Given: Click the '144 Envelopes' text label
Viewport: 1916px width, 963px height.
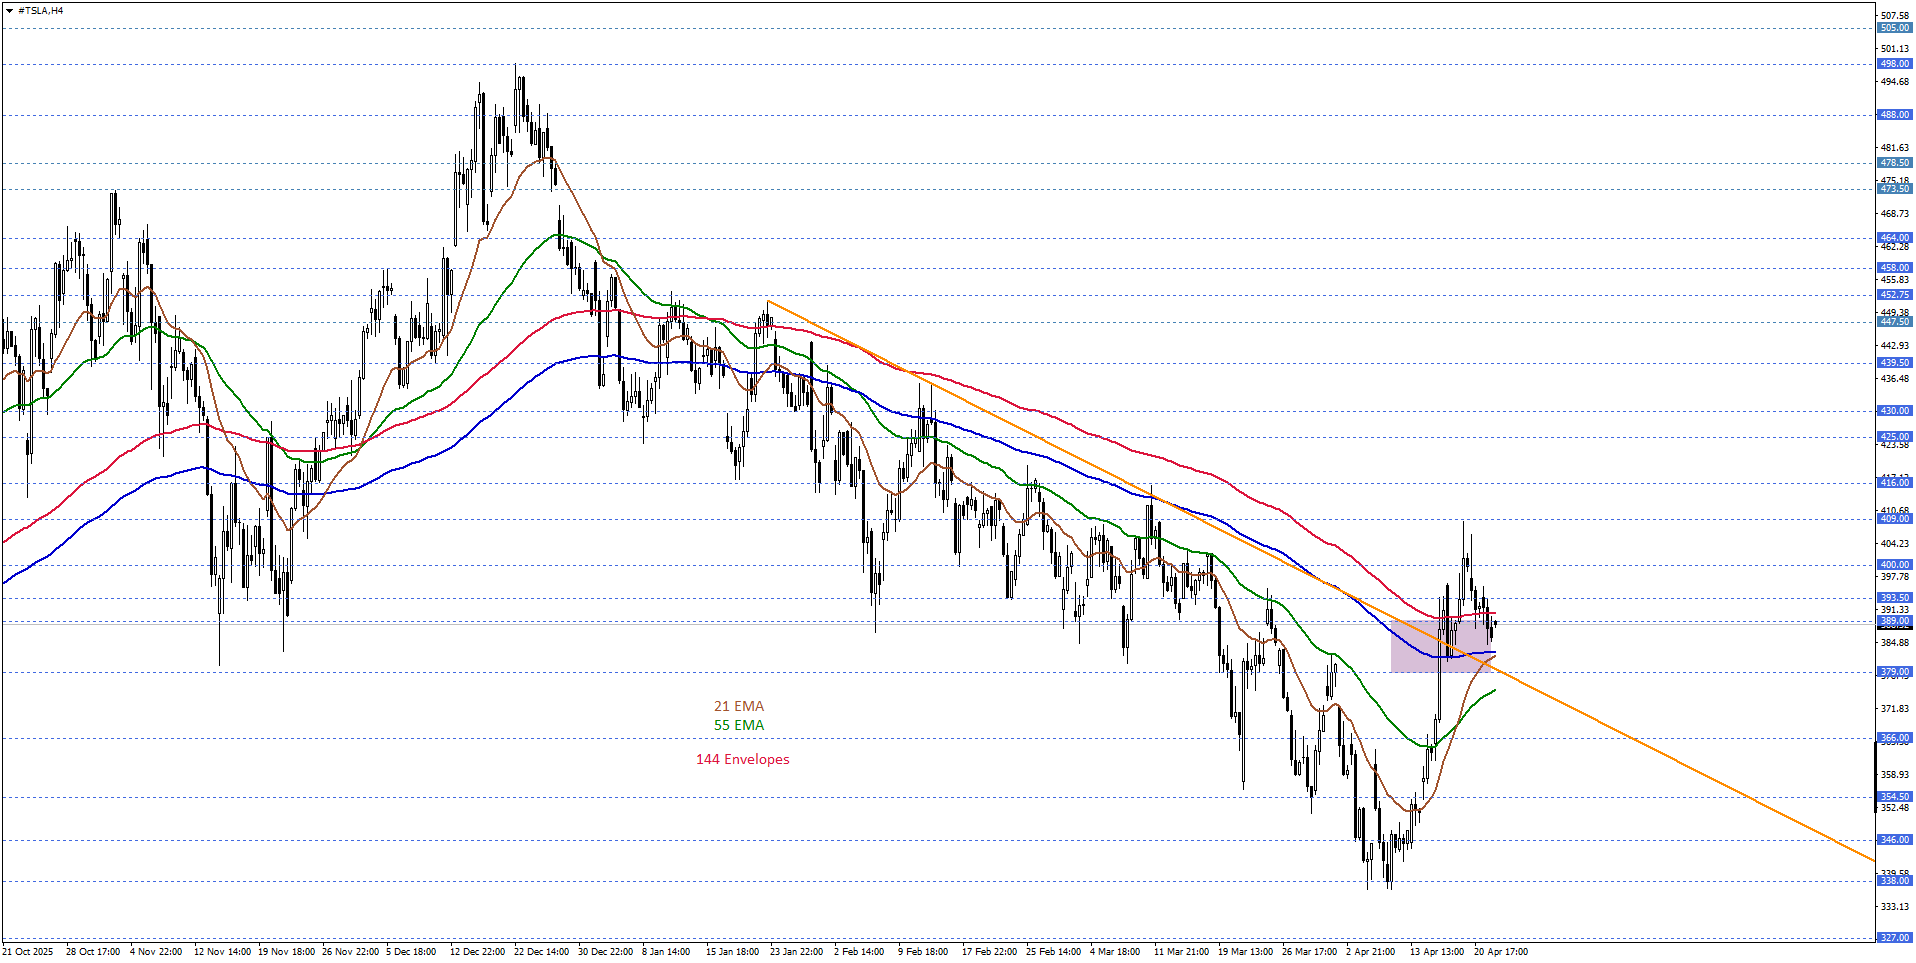Looking at the screenshot, I should pos(742,759).
